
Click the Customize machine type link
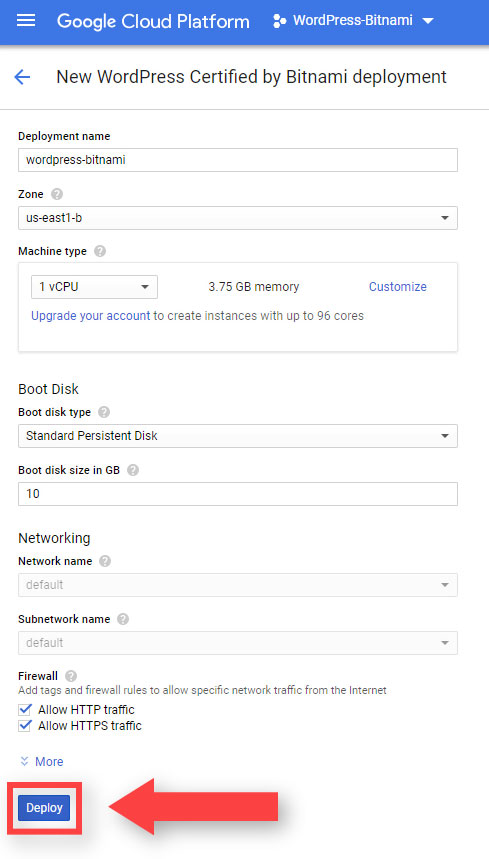[x=398, y=287]
